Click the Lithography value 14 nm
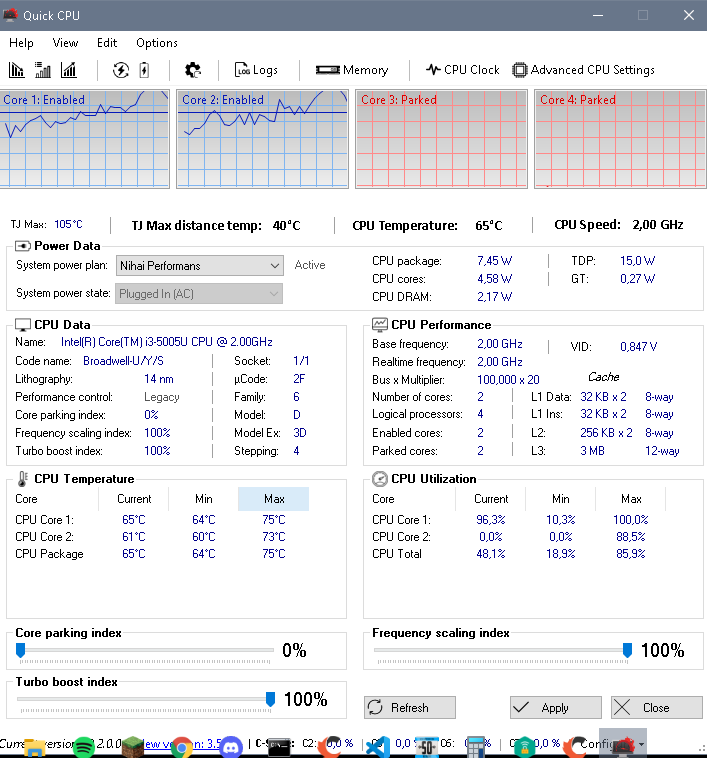 pyautogui.click(x=159, y=379)
